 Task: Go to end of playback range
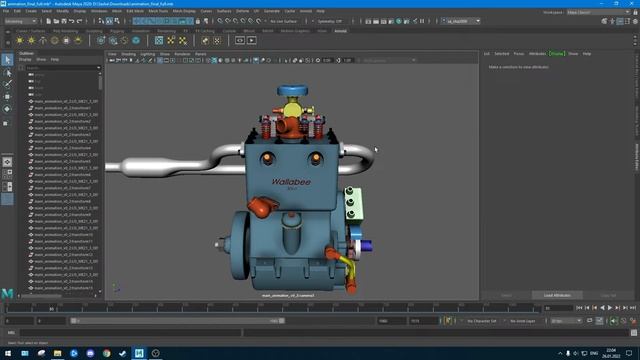(x=633, y=308)
